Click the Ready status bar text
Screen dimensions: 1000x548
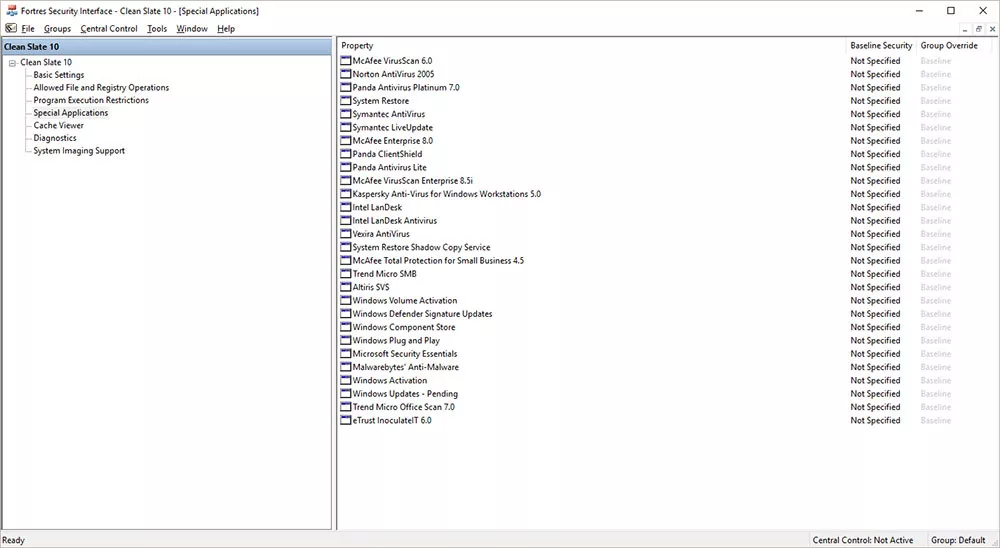13,540
